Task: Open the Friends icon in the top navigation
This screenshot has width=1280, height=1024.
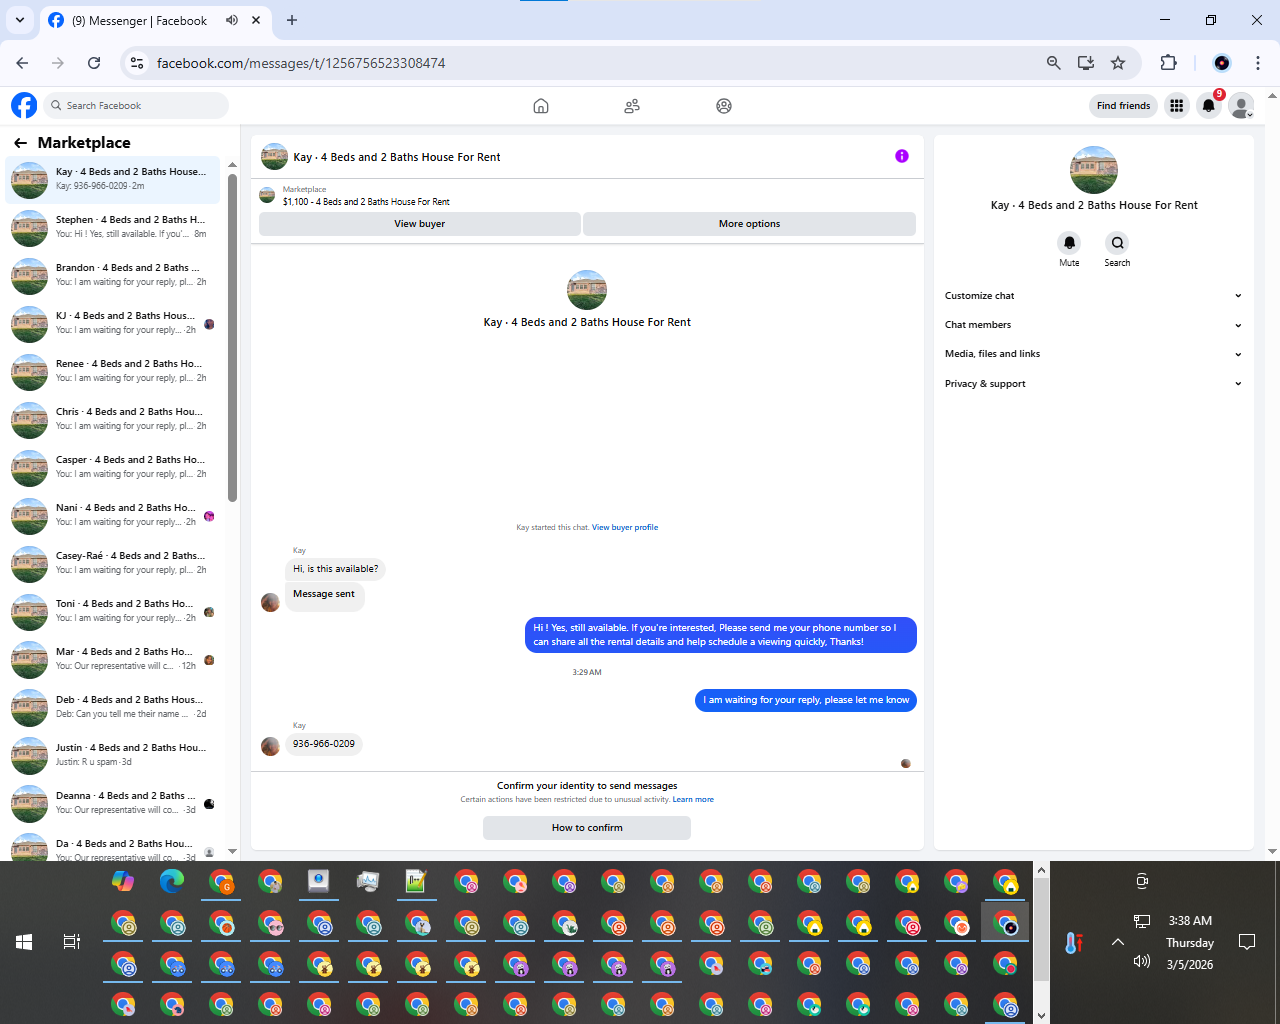Action: click(632, 106)
